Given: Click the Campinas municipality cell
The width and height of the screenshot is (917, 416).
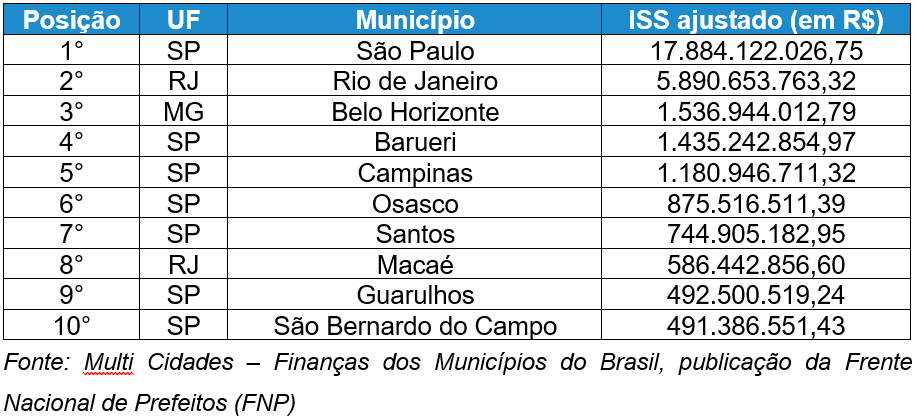Looking at the screenshot, I should tap(415, 173).
